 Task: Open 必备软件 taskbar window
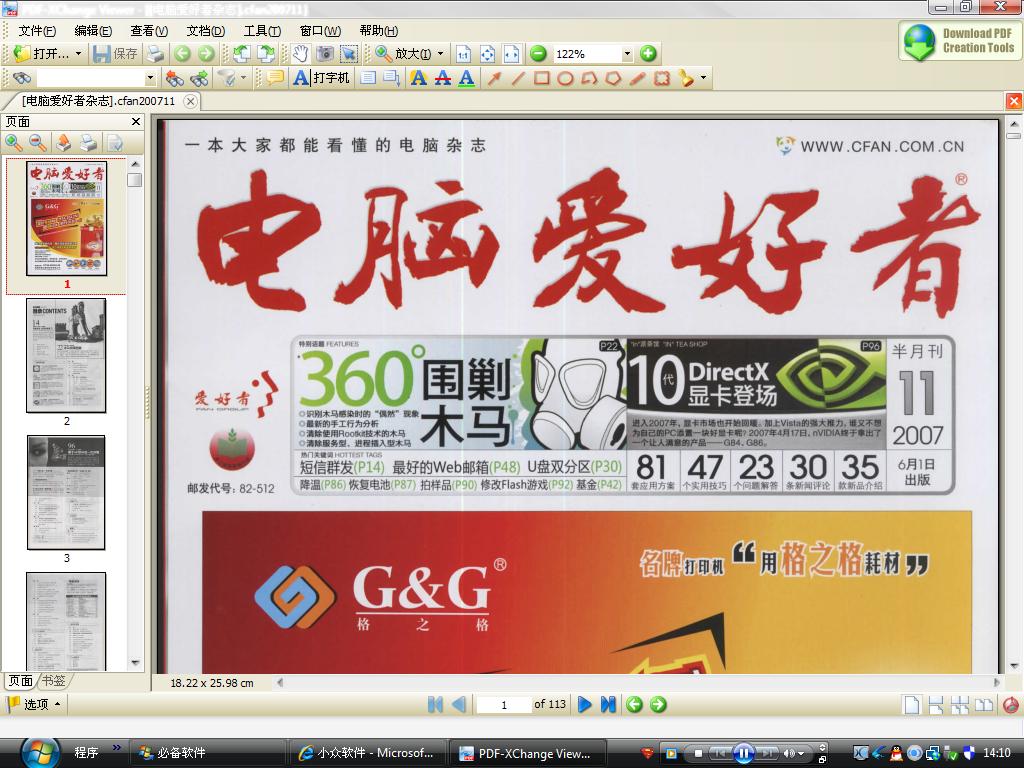[x=208, y=753]
